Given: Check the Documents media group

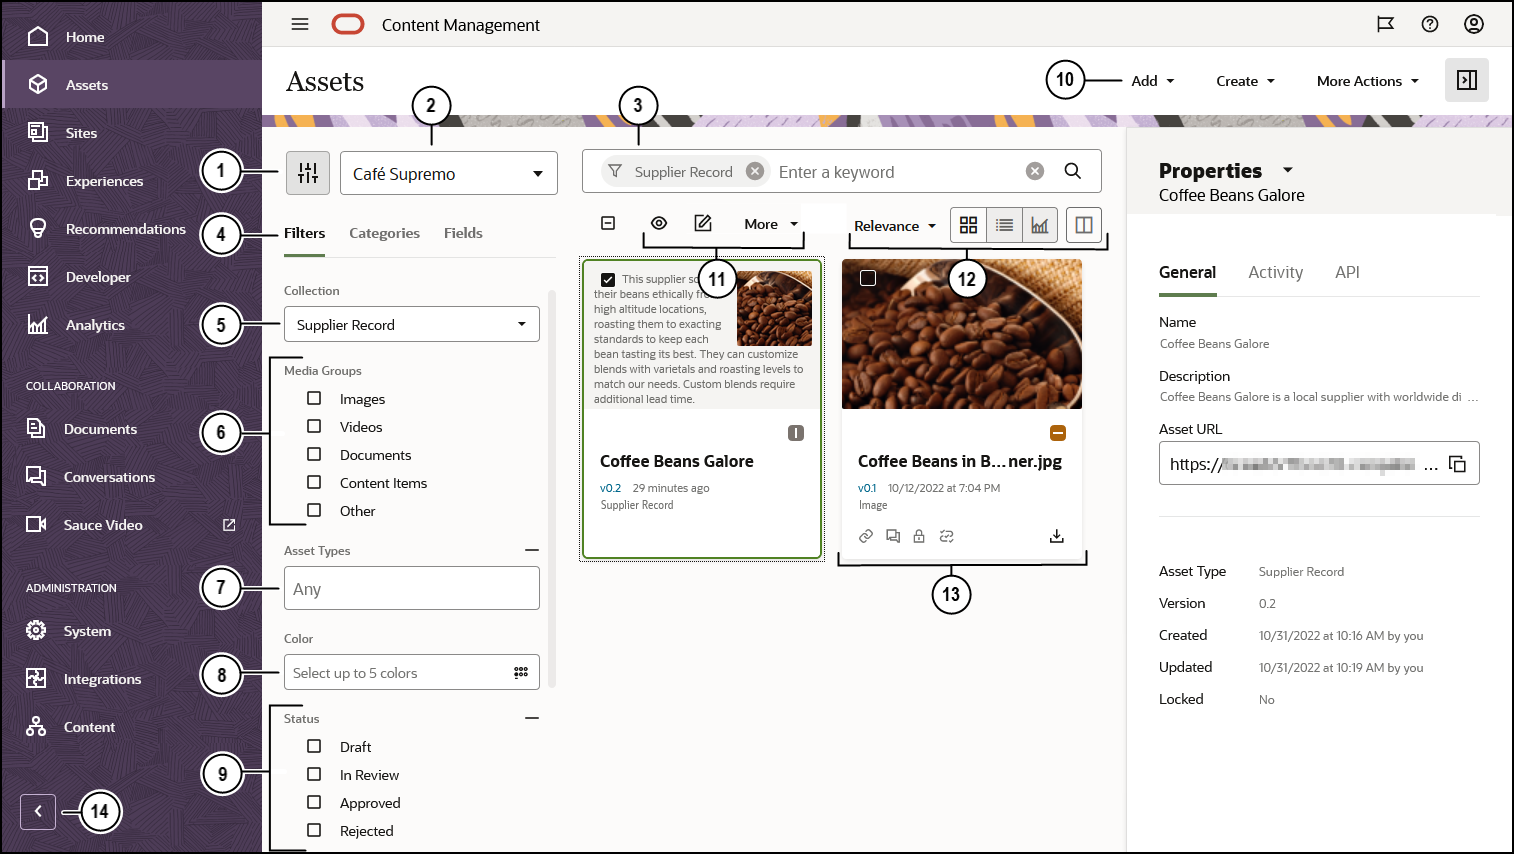Looking at the screenshot, I should [314, 454].
